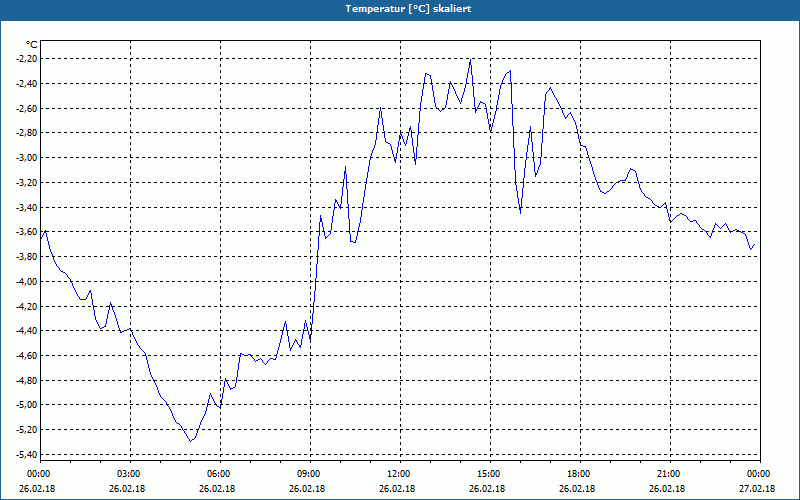Choose the -5,00 y-axis value
This screenshot has height=500, width=800.
[27, 405]
